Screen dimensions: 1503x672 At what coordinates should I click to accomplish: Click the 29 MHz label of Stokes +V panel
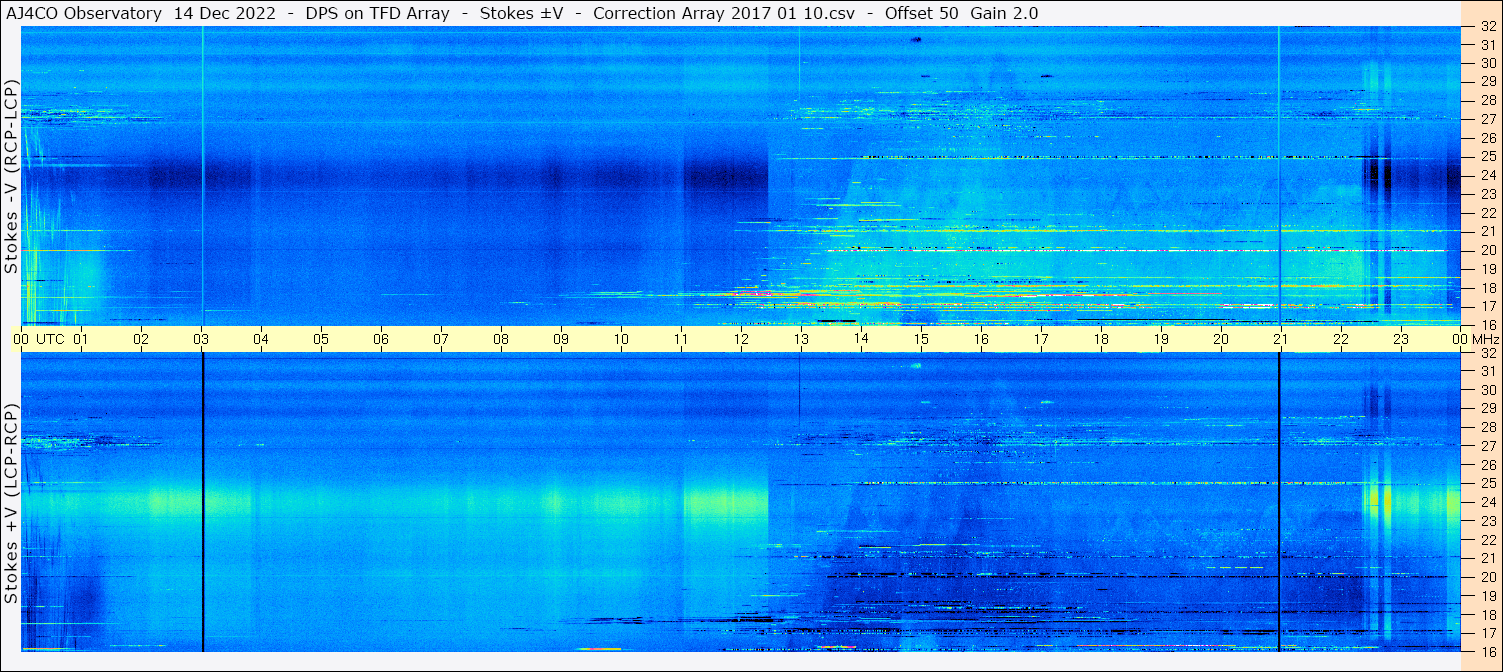1487,409
